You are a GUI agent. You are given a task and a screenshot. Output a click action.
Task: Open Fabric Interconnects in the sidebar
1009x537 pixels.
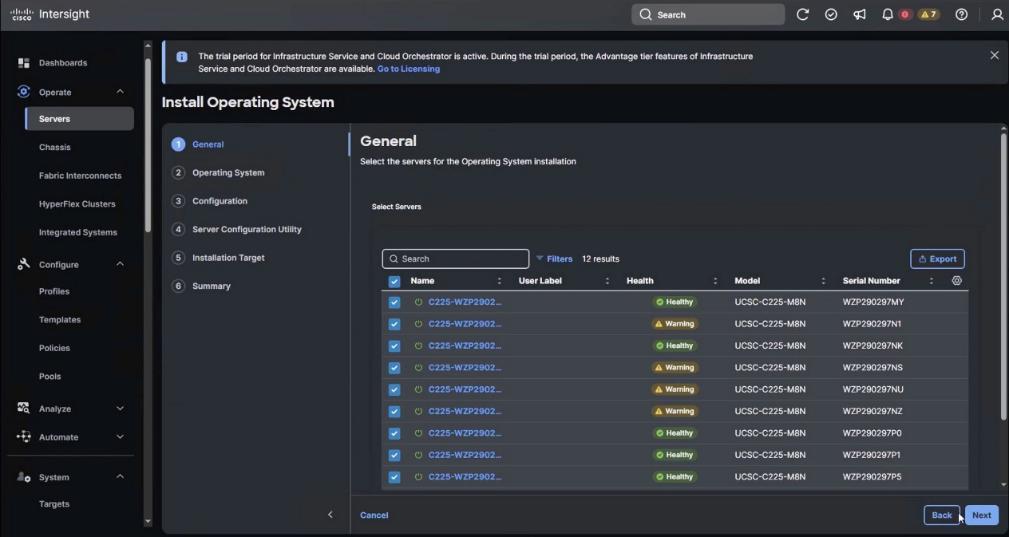tap(80, 176)
